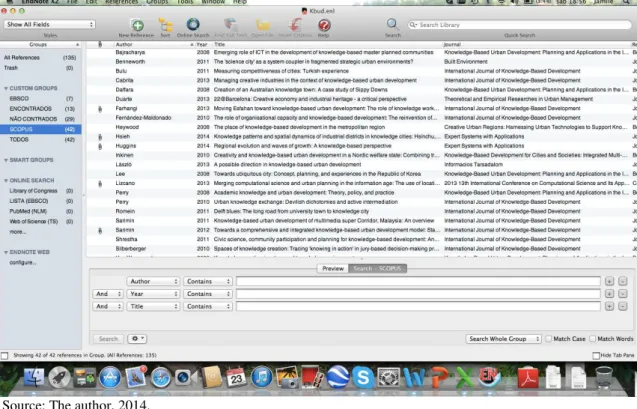Click the magnifier Search toolbar icon

[392, 24]
